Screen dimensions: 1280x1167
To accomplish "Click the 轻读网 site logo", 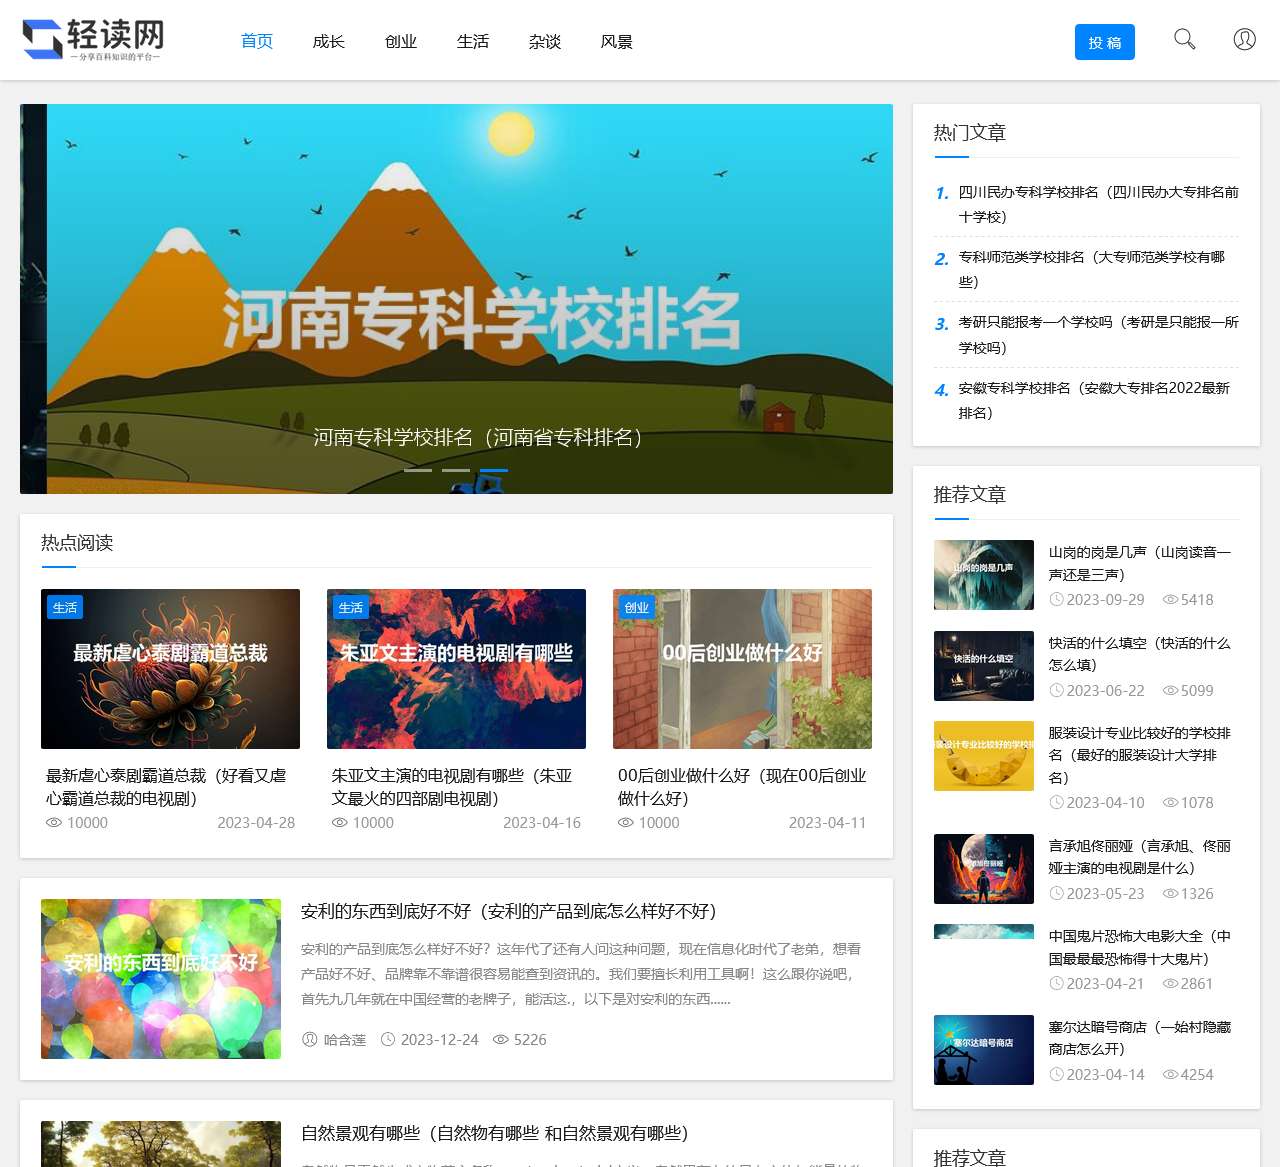I will 93,40.
